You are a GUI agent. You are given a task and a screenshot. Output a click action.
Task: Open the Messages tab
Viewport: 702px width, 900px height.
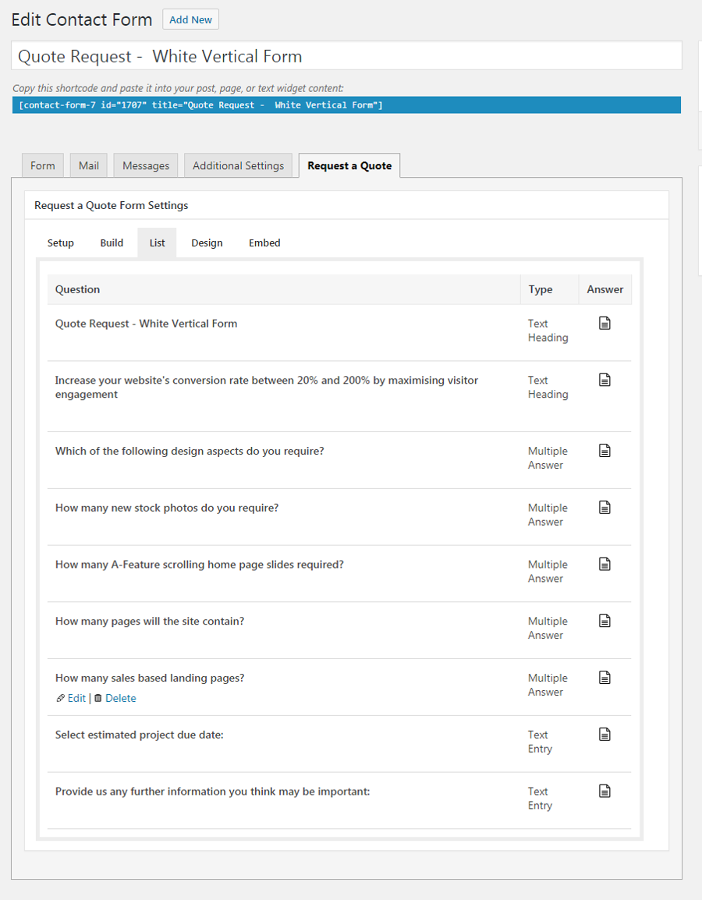[x=146, y=166]
